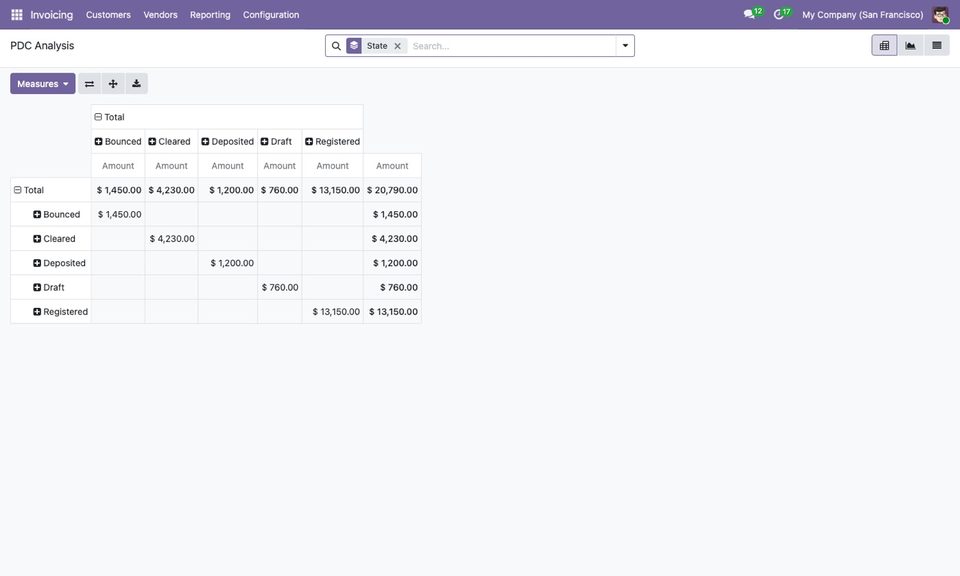
Task: Click the search magnifier icon
Action: coord(336,46)
